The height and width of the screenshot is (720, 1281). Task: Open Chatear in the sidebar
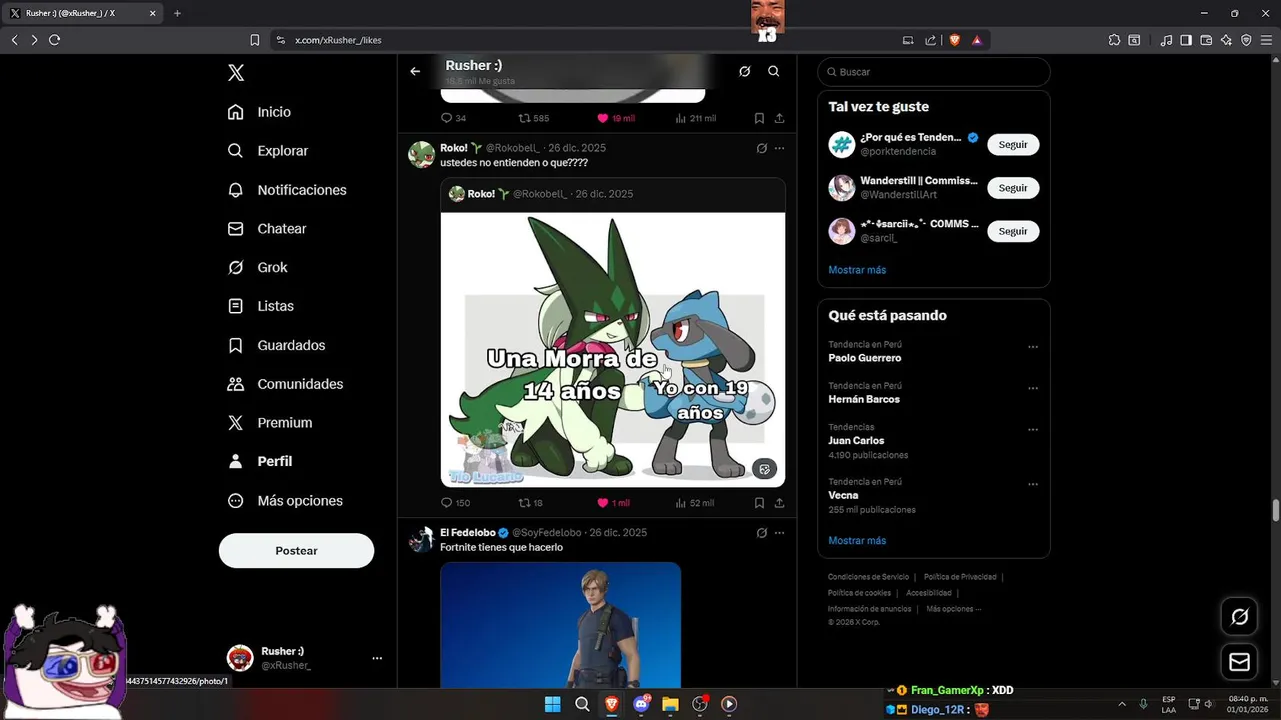coord(267,229)
